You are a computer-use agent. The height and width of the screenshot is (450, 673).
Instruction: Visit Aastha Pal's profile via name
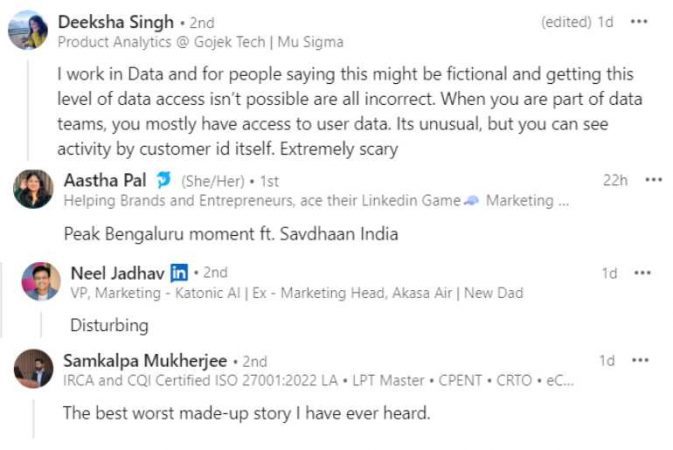(x=105, y=181)
